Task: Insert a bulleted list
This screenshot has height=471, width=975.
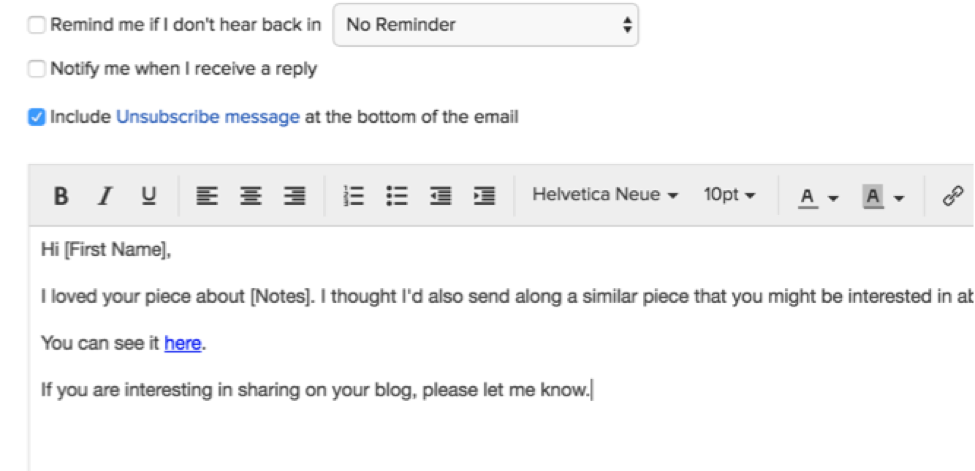Action: pyautogui.click(x=397, y=196)
